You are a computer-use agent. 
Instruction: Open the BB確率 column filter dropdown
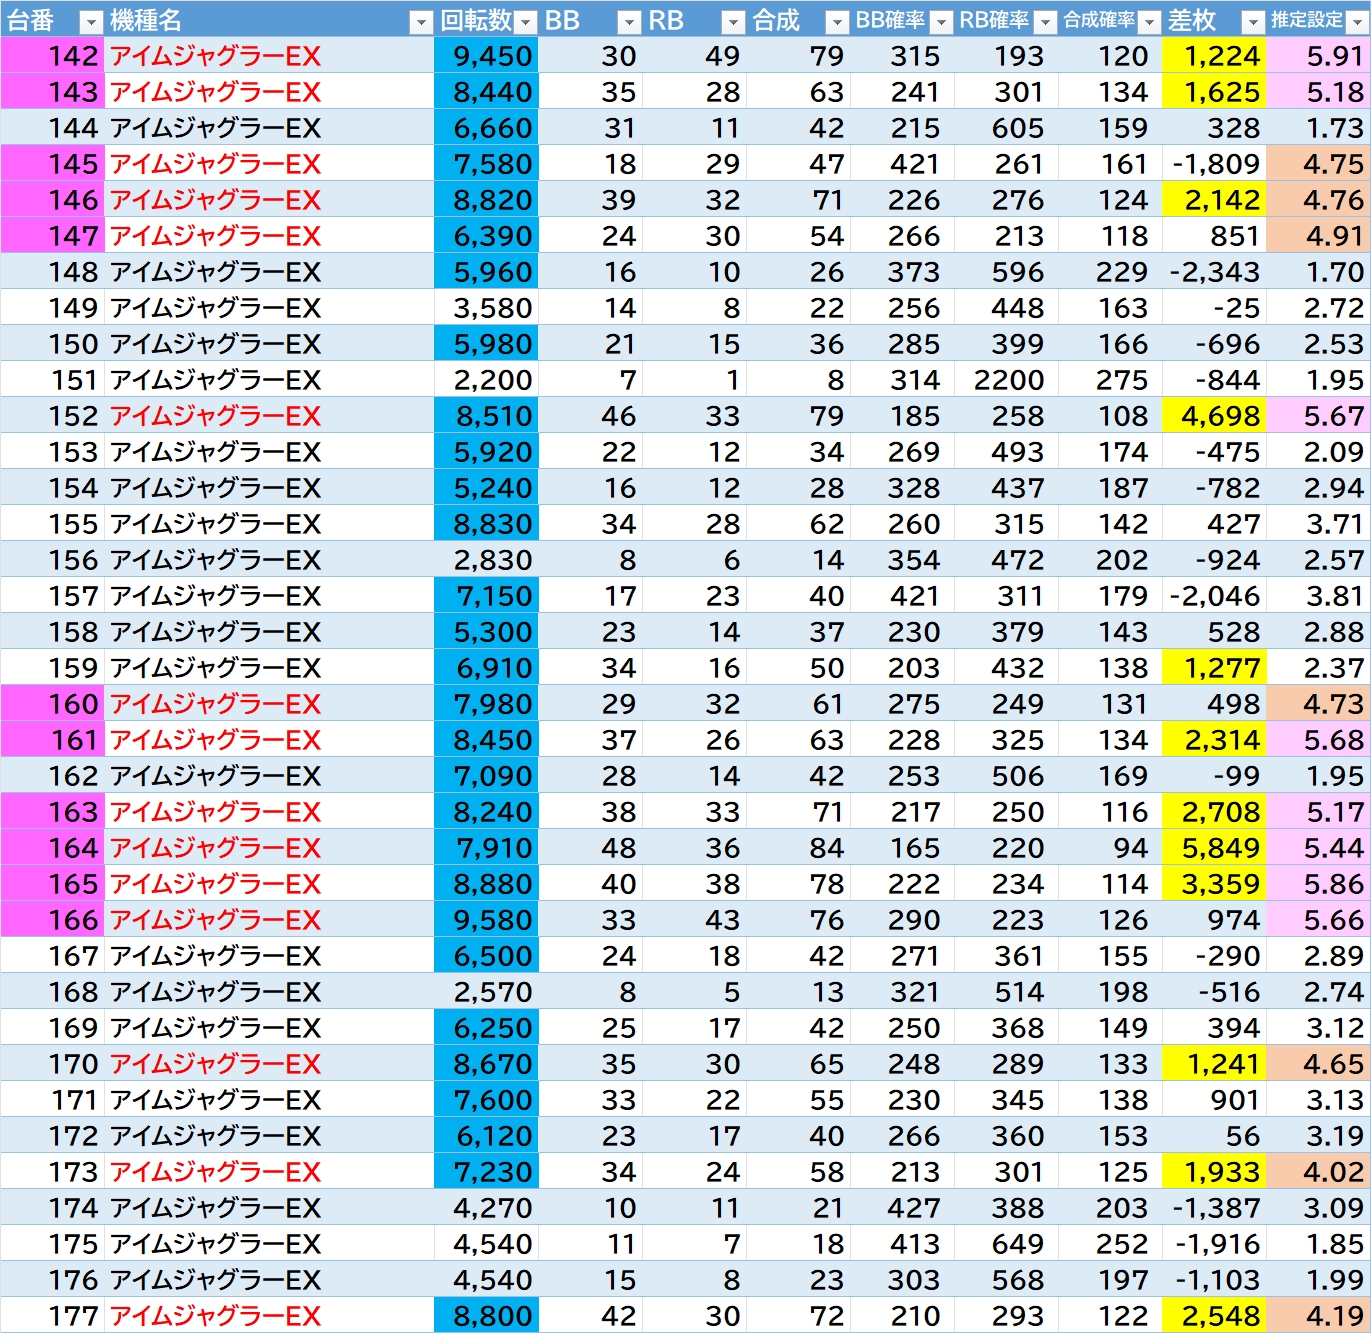click(941, 21)
